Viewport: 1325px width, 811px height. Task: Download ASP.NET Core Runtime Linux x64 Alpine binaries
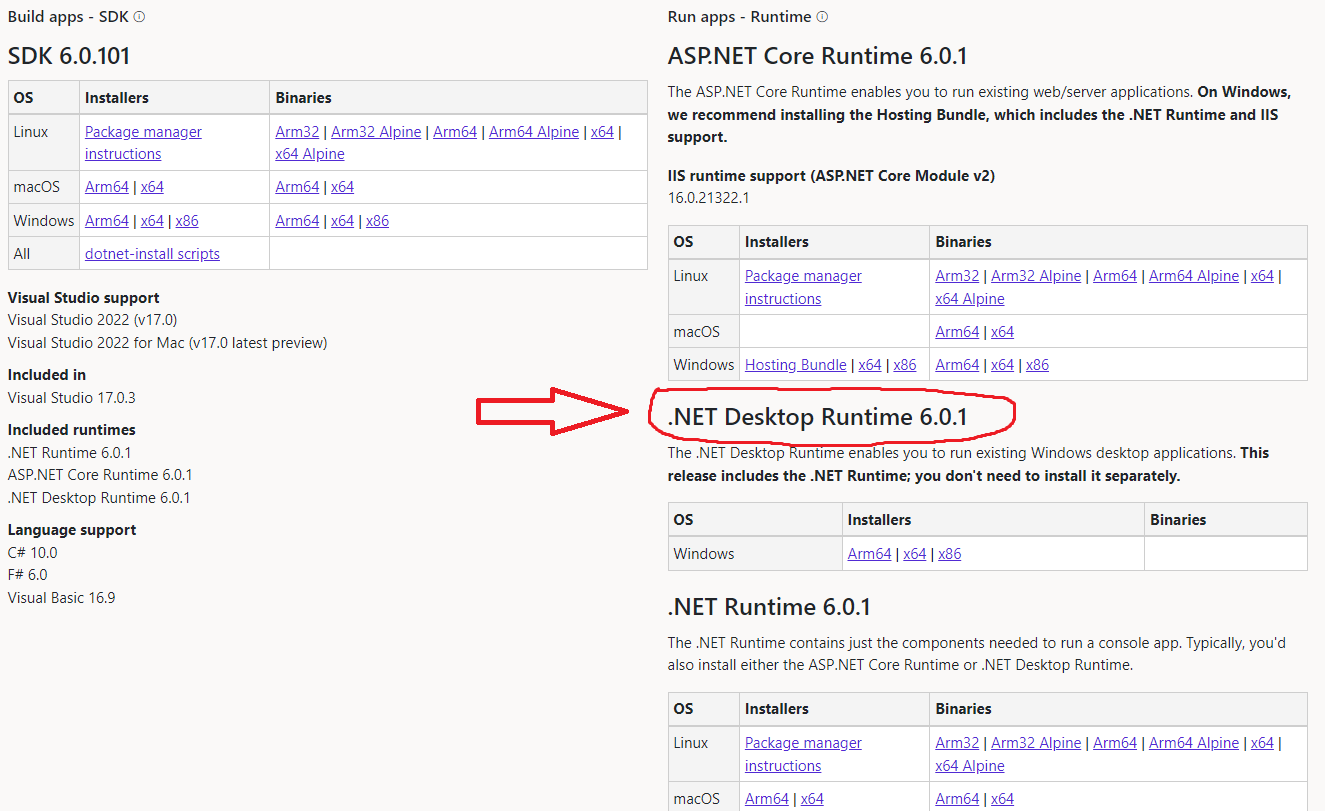pos(970,299)
